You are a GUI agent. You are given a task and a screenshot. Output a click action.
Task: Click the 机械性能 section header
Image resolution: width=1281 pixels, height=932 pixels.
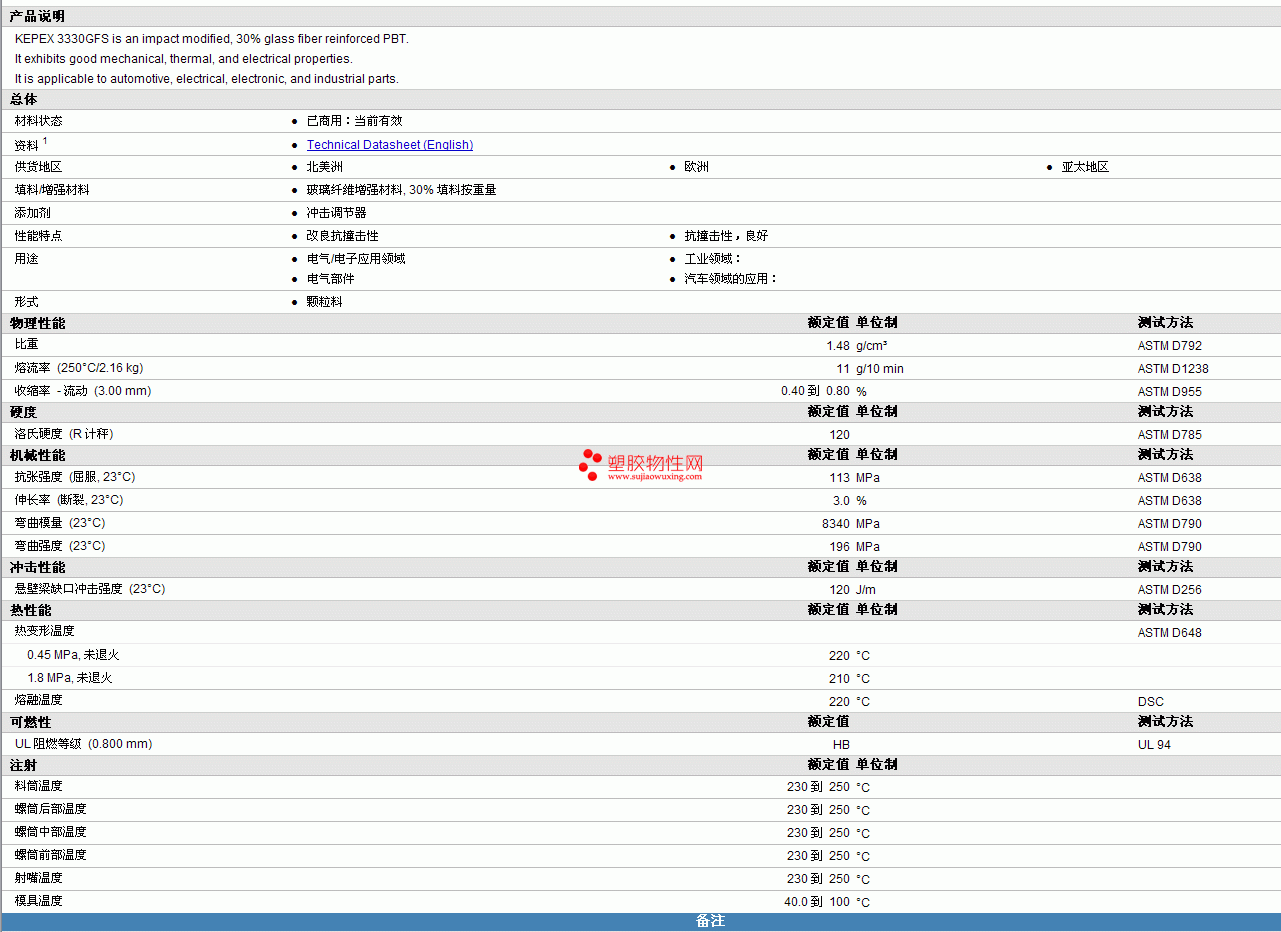click(x=38, y=455)
